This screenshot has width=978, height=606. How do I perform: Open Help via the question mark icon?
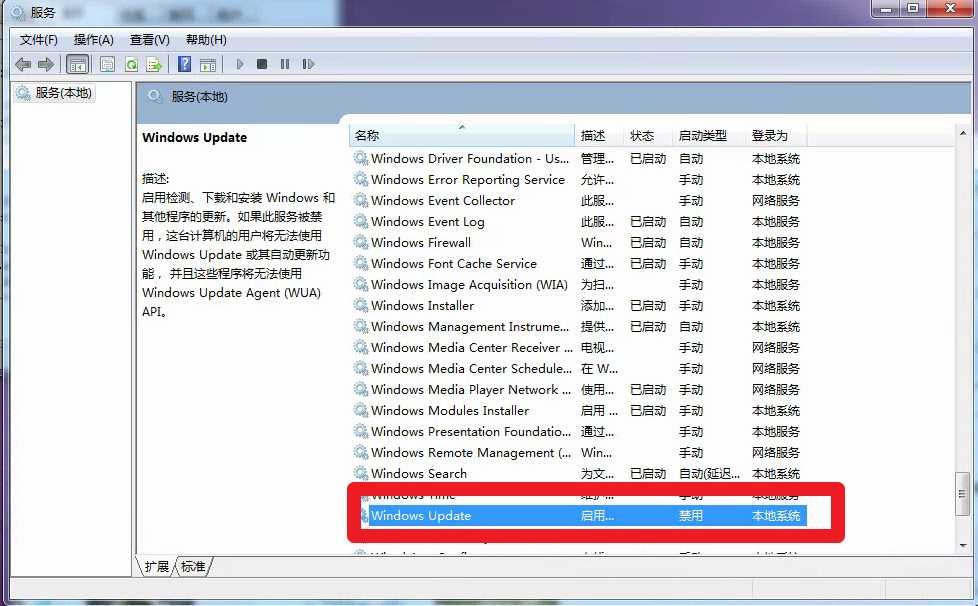click(184, 64)
